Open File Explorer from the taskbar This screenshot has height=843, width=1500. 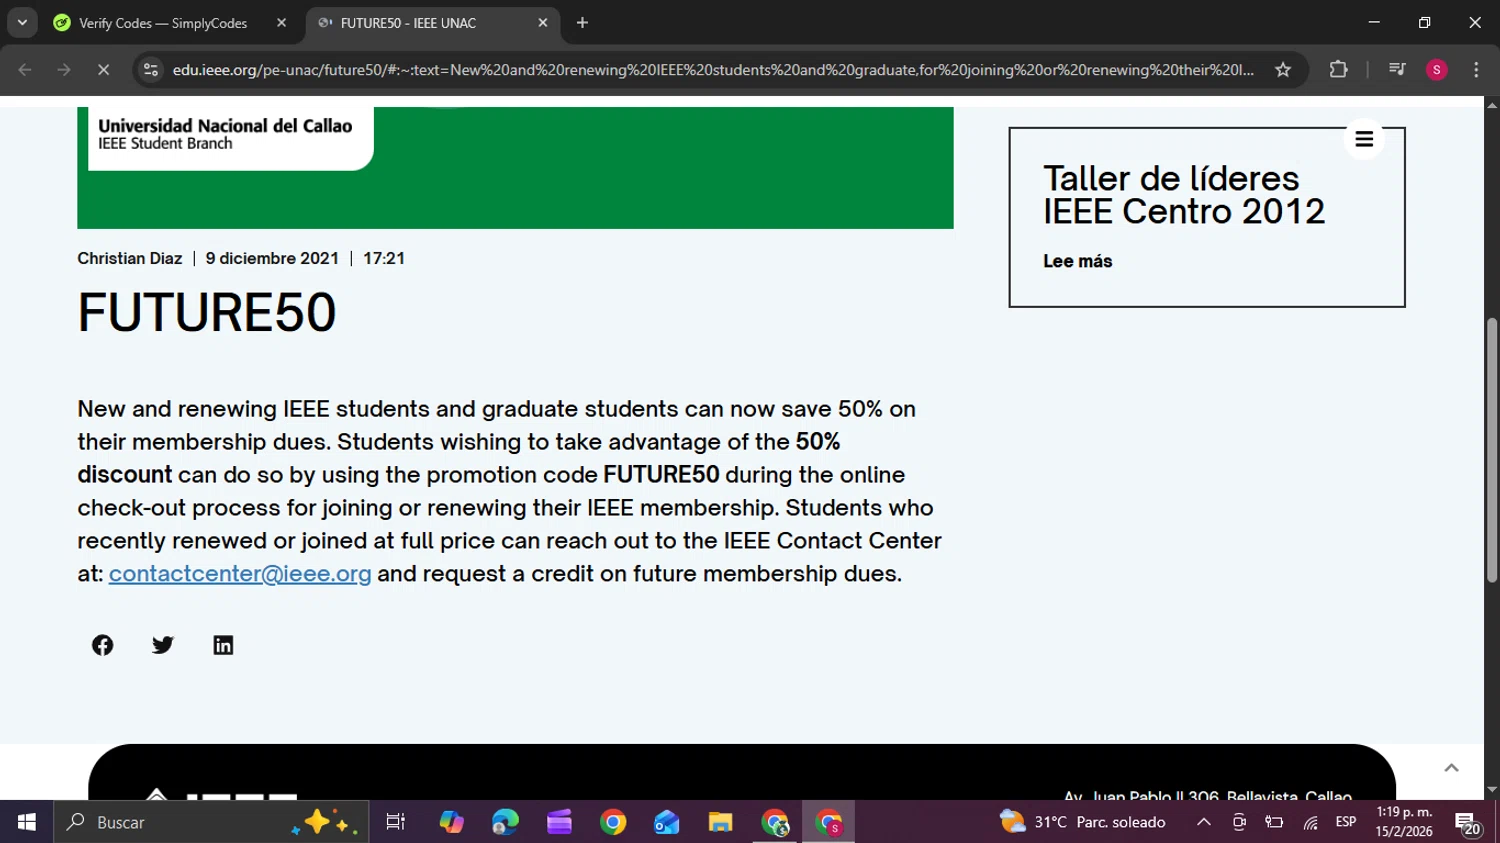coord(720,822)
